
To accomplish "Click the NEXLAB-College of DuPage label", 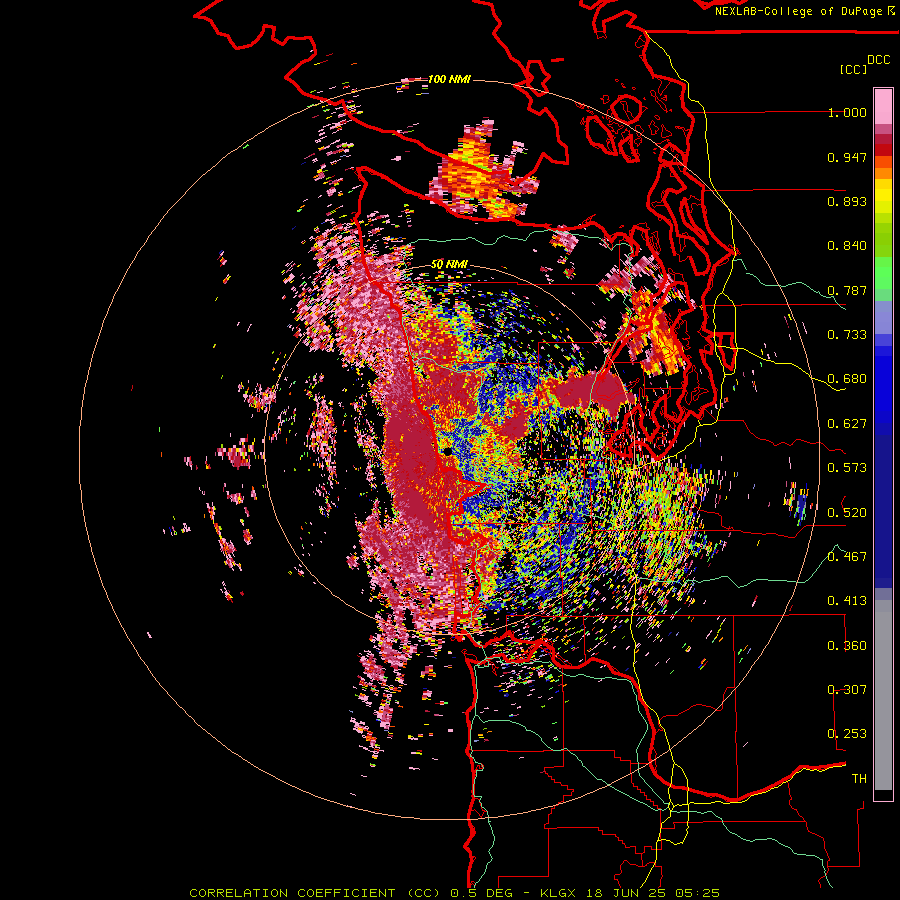I will (x=798, y=11).
